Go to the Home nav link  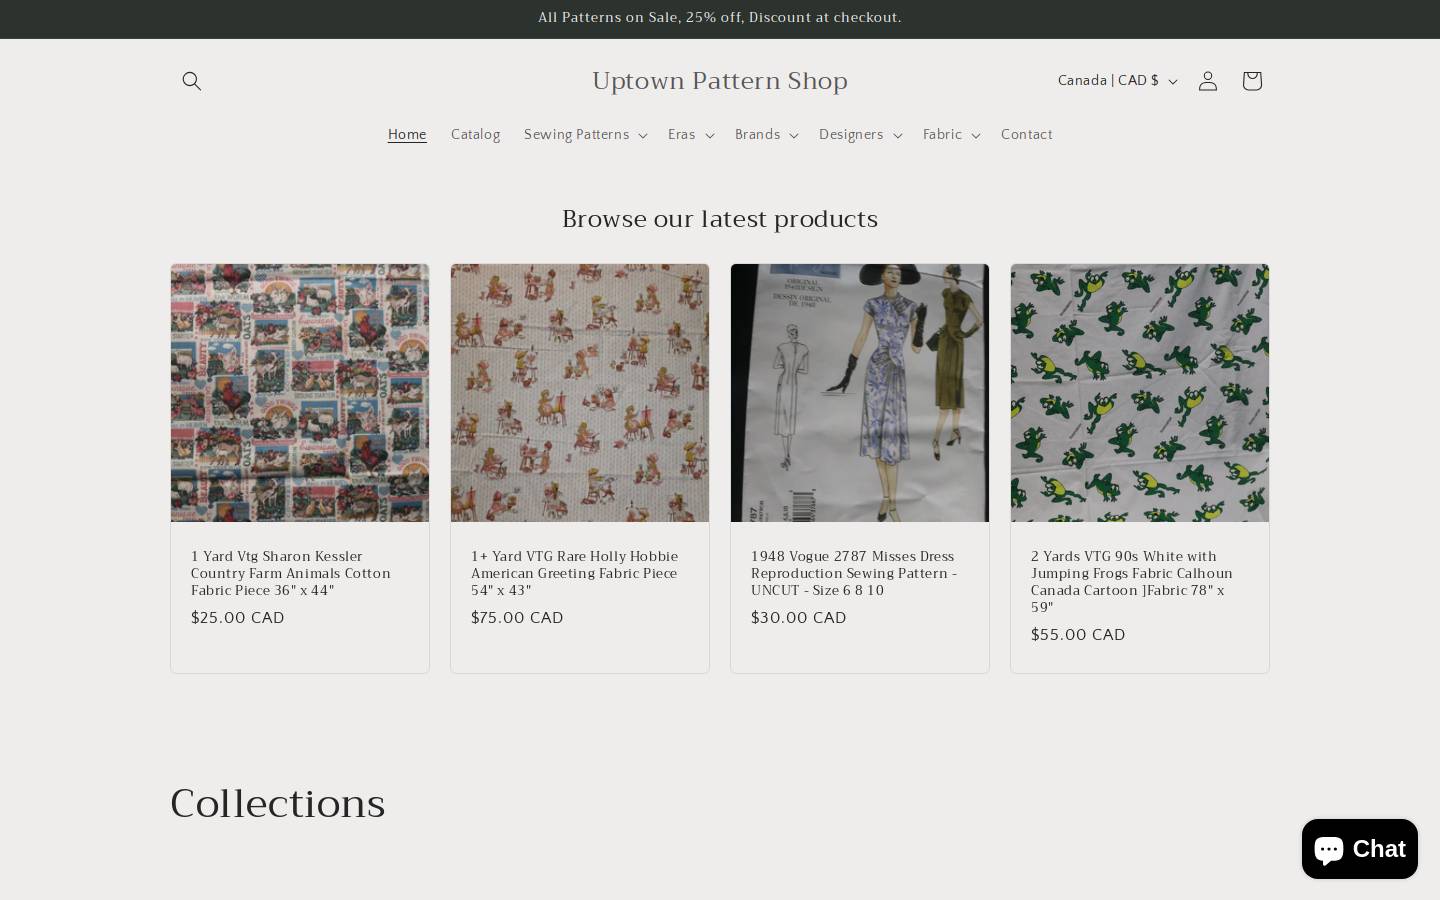pos(407,135)
